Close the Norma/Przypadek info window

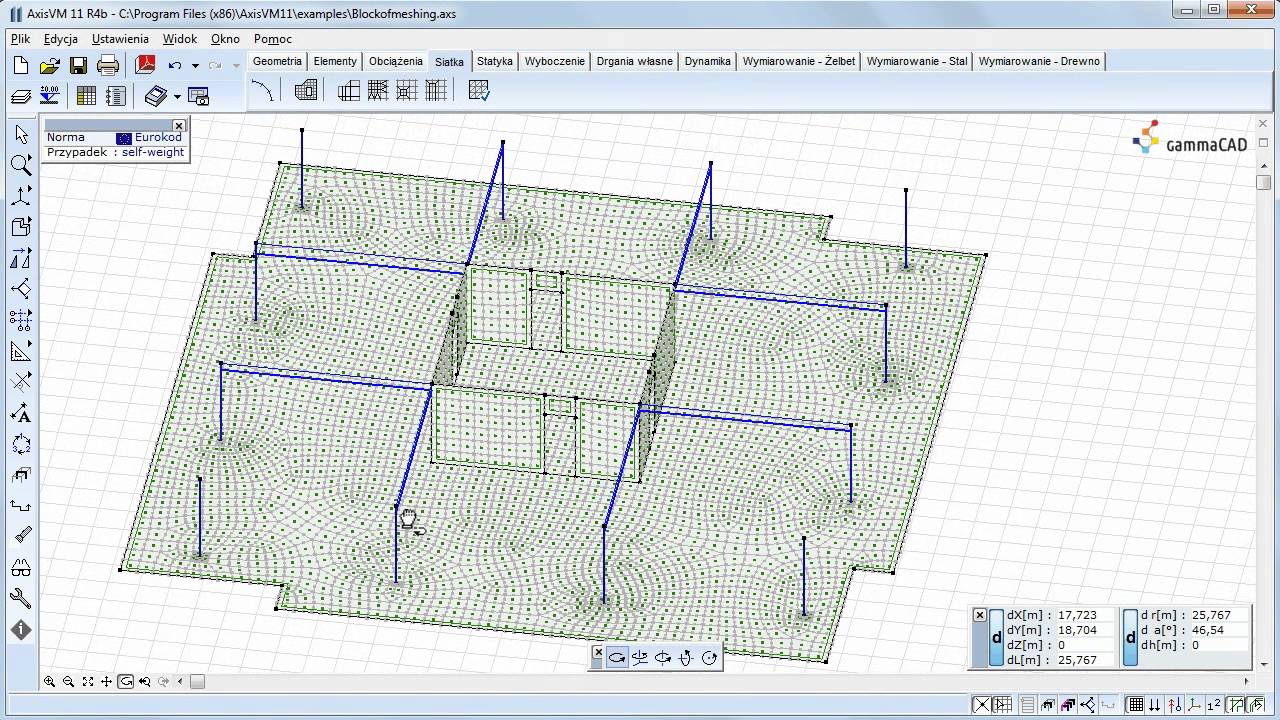(179, 125)
